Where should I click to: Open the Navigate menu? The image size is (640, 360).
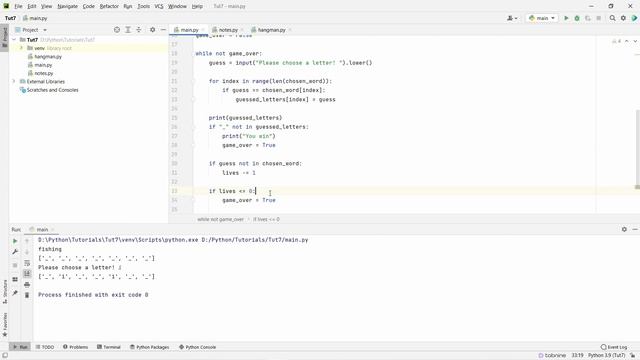pyautogui.click(x=67, y=6)
